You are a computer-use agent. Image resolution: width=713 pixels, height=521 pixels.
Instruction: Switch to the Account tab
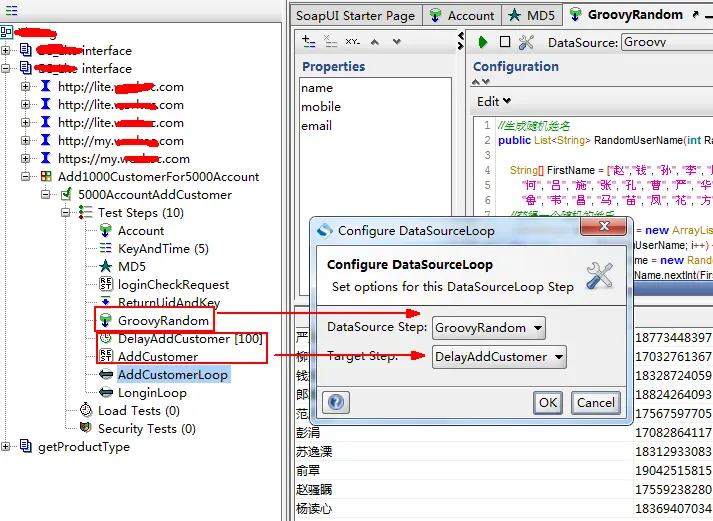pyautogui.click(x=462, y=15)
